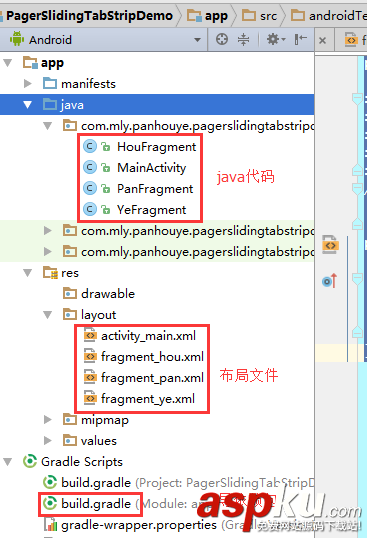Click the fragment_ye.xml file icon
The image size is (367, 538).
tap(90, 398)
